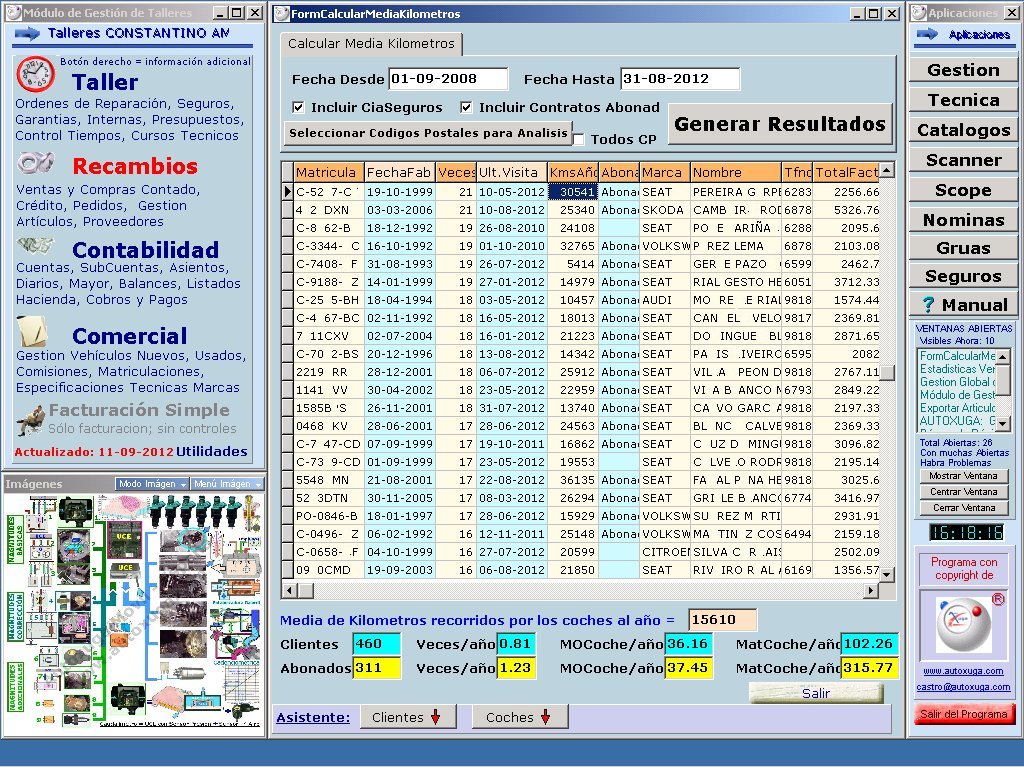Click the red arrow on Clientes assistant
The height and width of the screenshot is (768, 1024).
point(435,717)
